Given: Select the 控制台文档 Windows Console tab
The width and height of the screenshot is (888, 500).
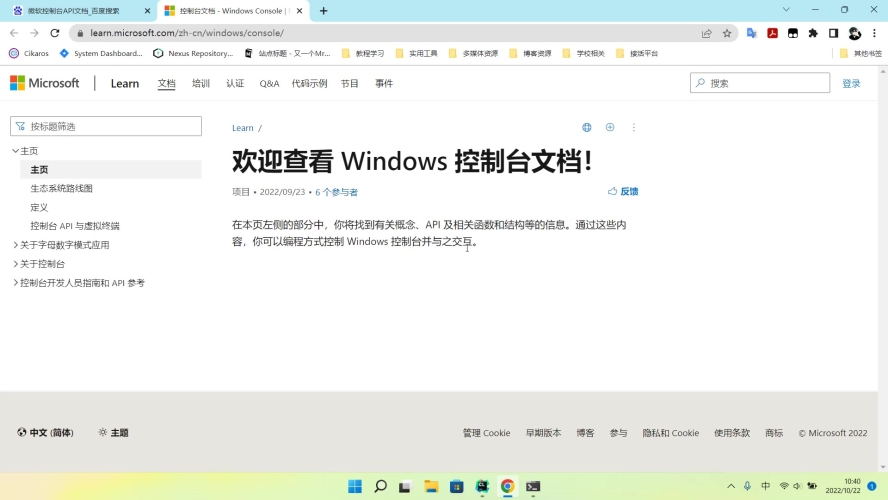Looking at the screenshot, I should point(233,11).
